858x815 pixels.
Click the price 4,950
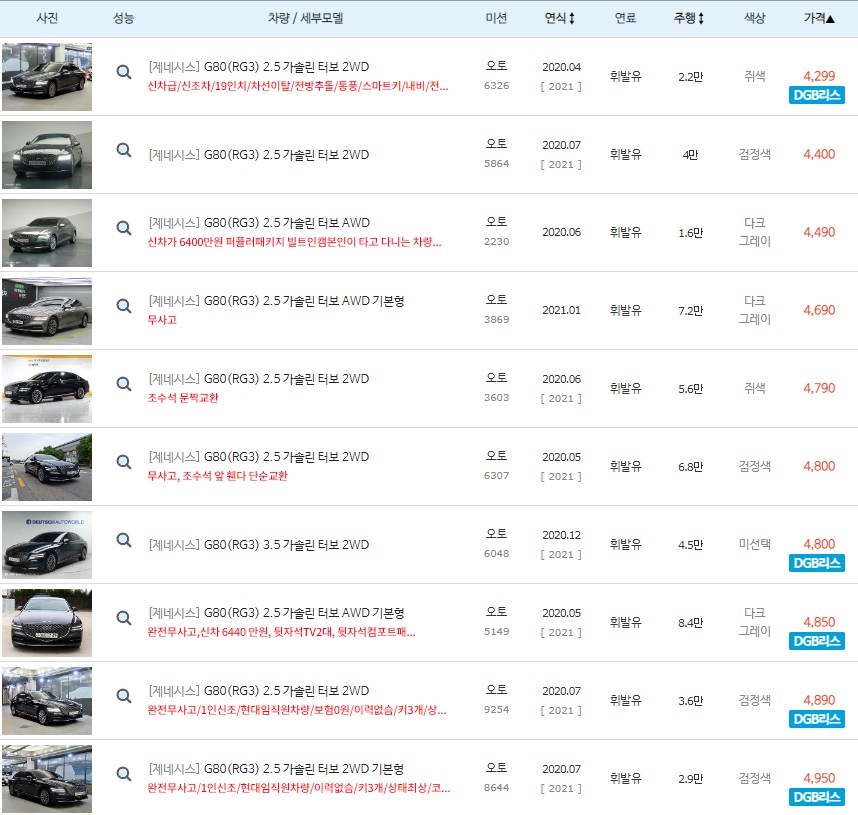(819, 778)
